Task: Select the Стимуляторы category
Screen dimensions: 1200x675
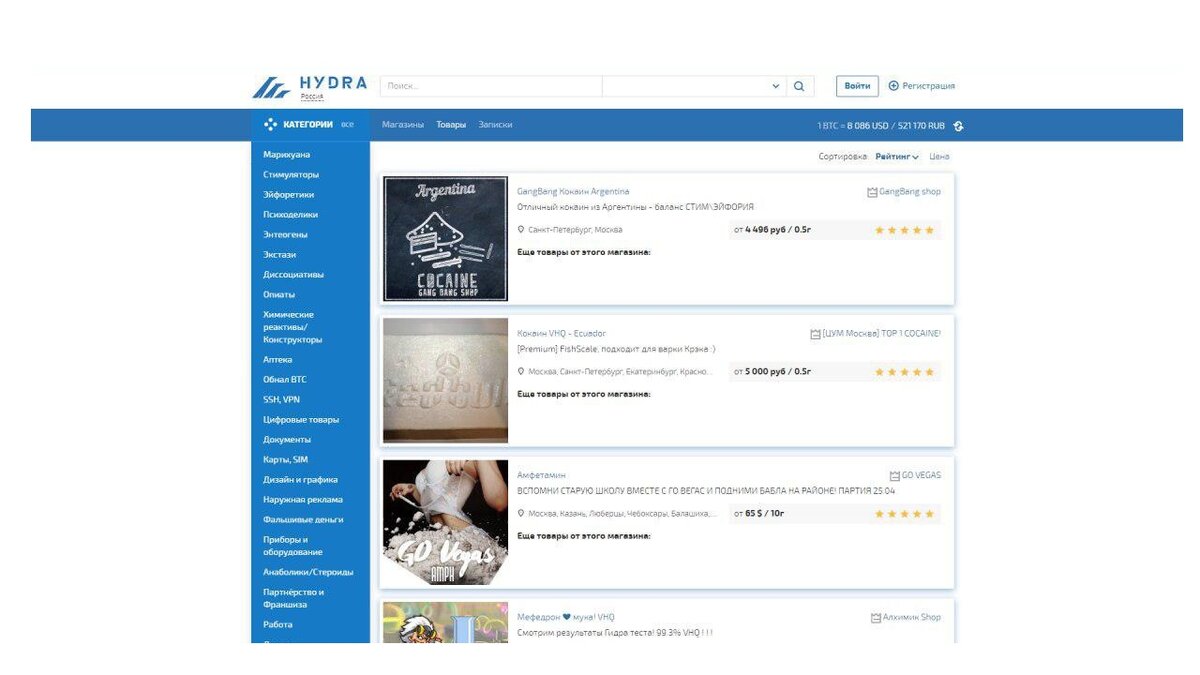Action: 291,175
